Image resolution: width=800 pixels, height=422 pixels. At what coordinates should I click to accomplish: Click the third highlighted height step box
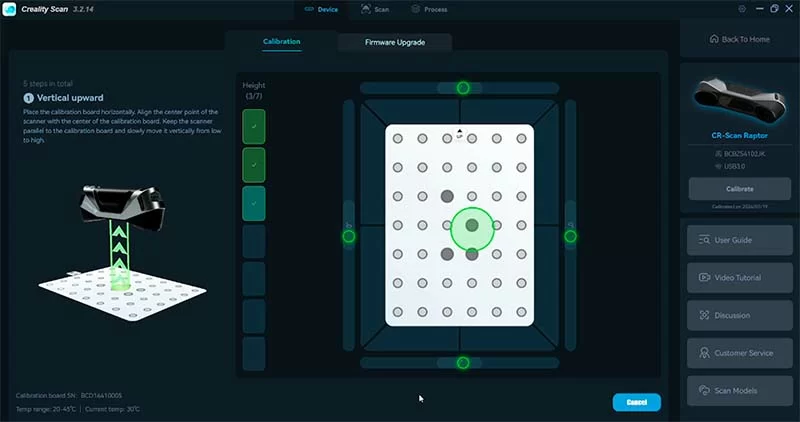pos(254,203)
